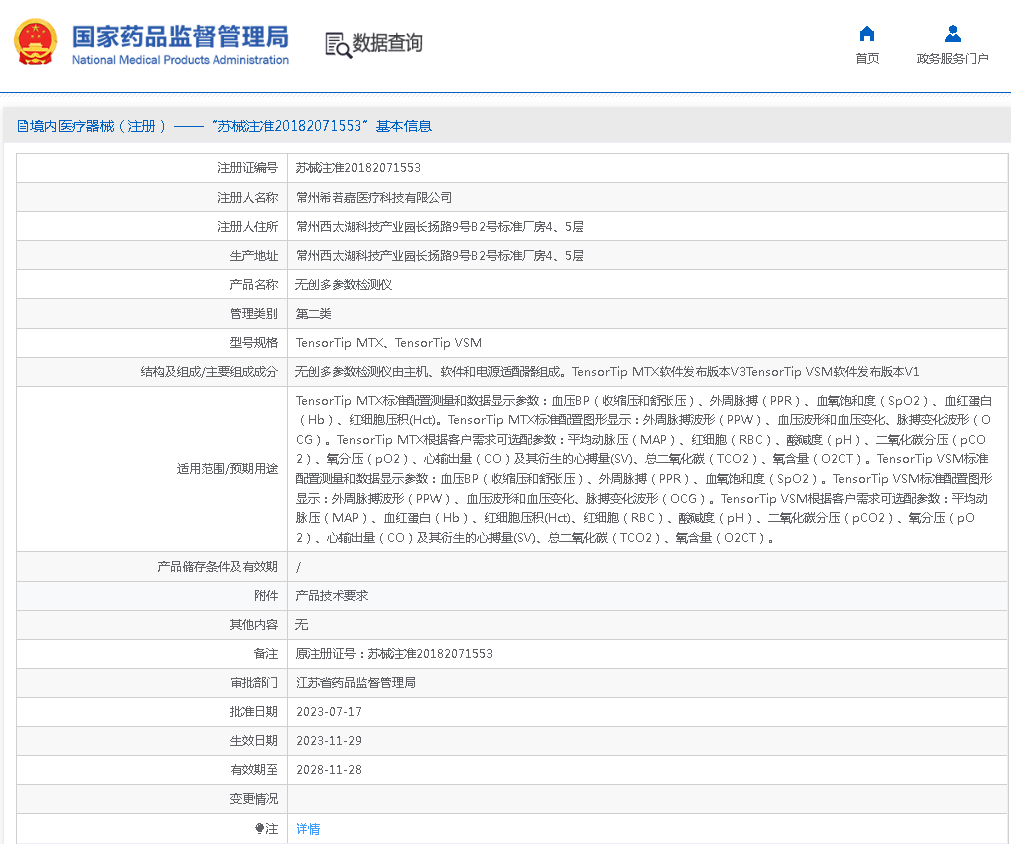Click the 政务服务门户 person icon

click(952, 34)
